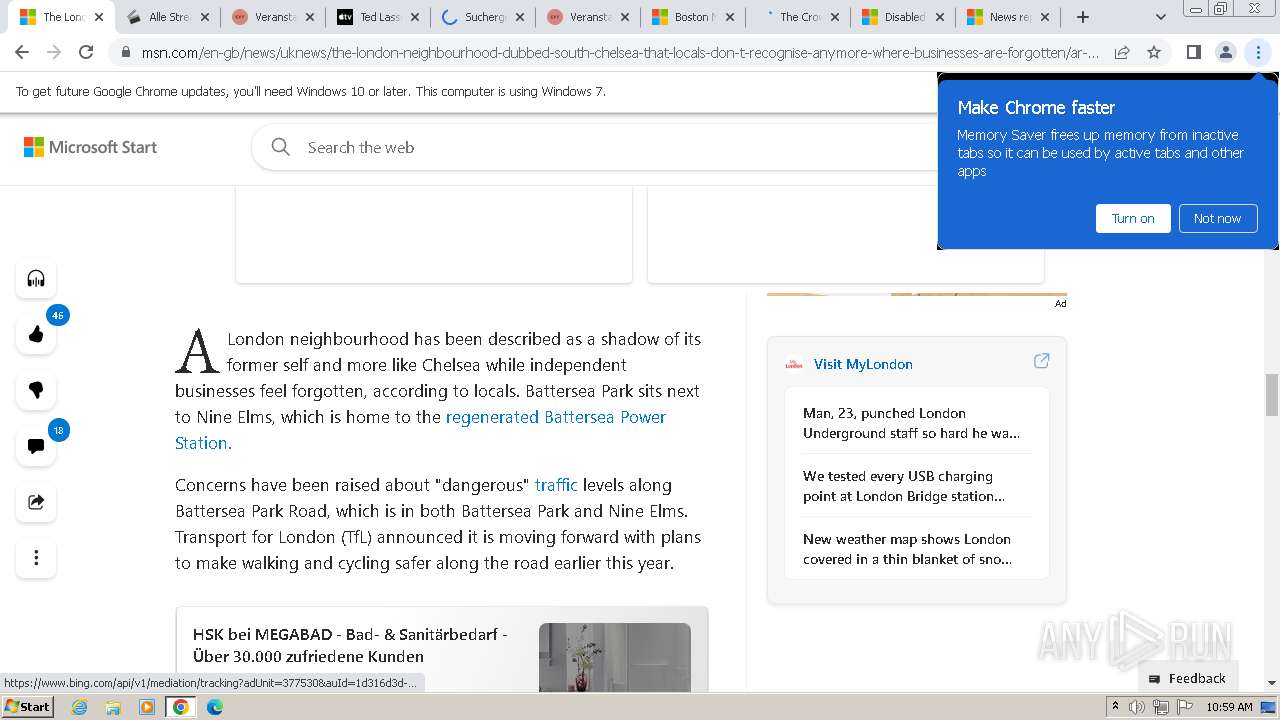Go forward with the browser forward arrow

[x=54, y=52]
